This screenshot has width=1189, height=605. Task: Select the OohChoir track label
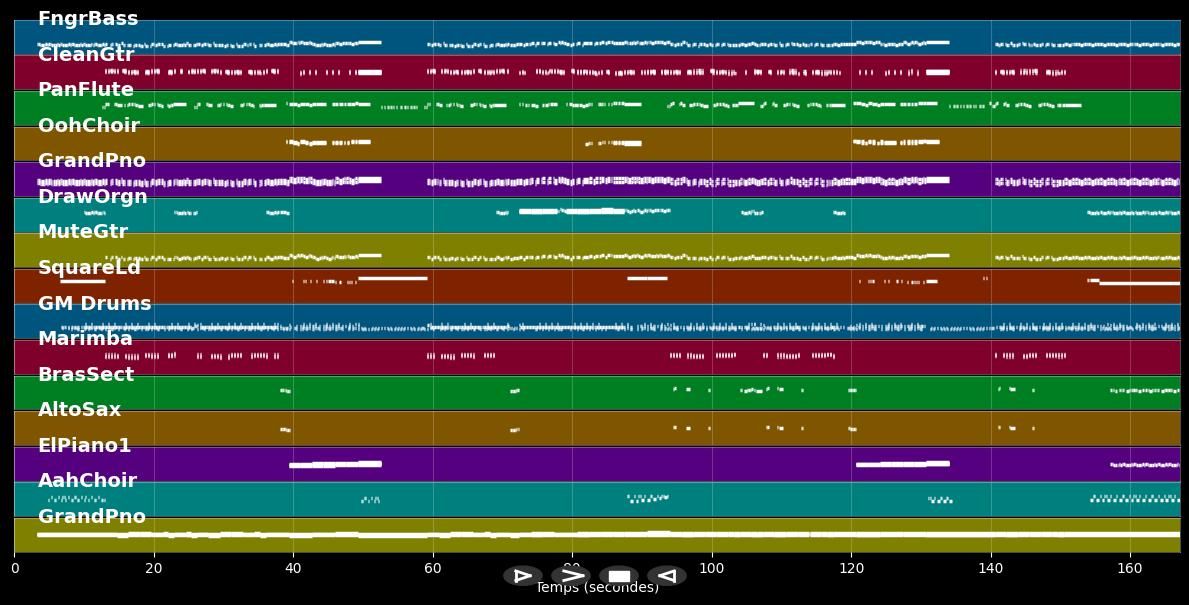tap(89, 126)
